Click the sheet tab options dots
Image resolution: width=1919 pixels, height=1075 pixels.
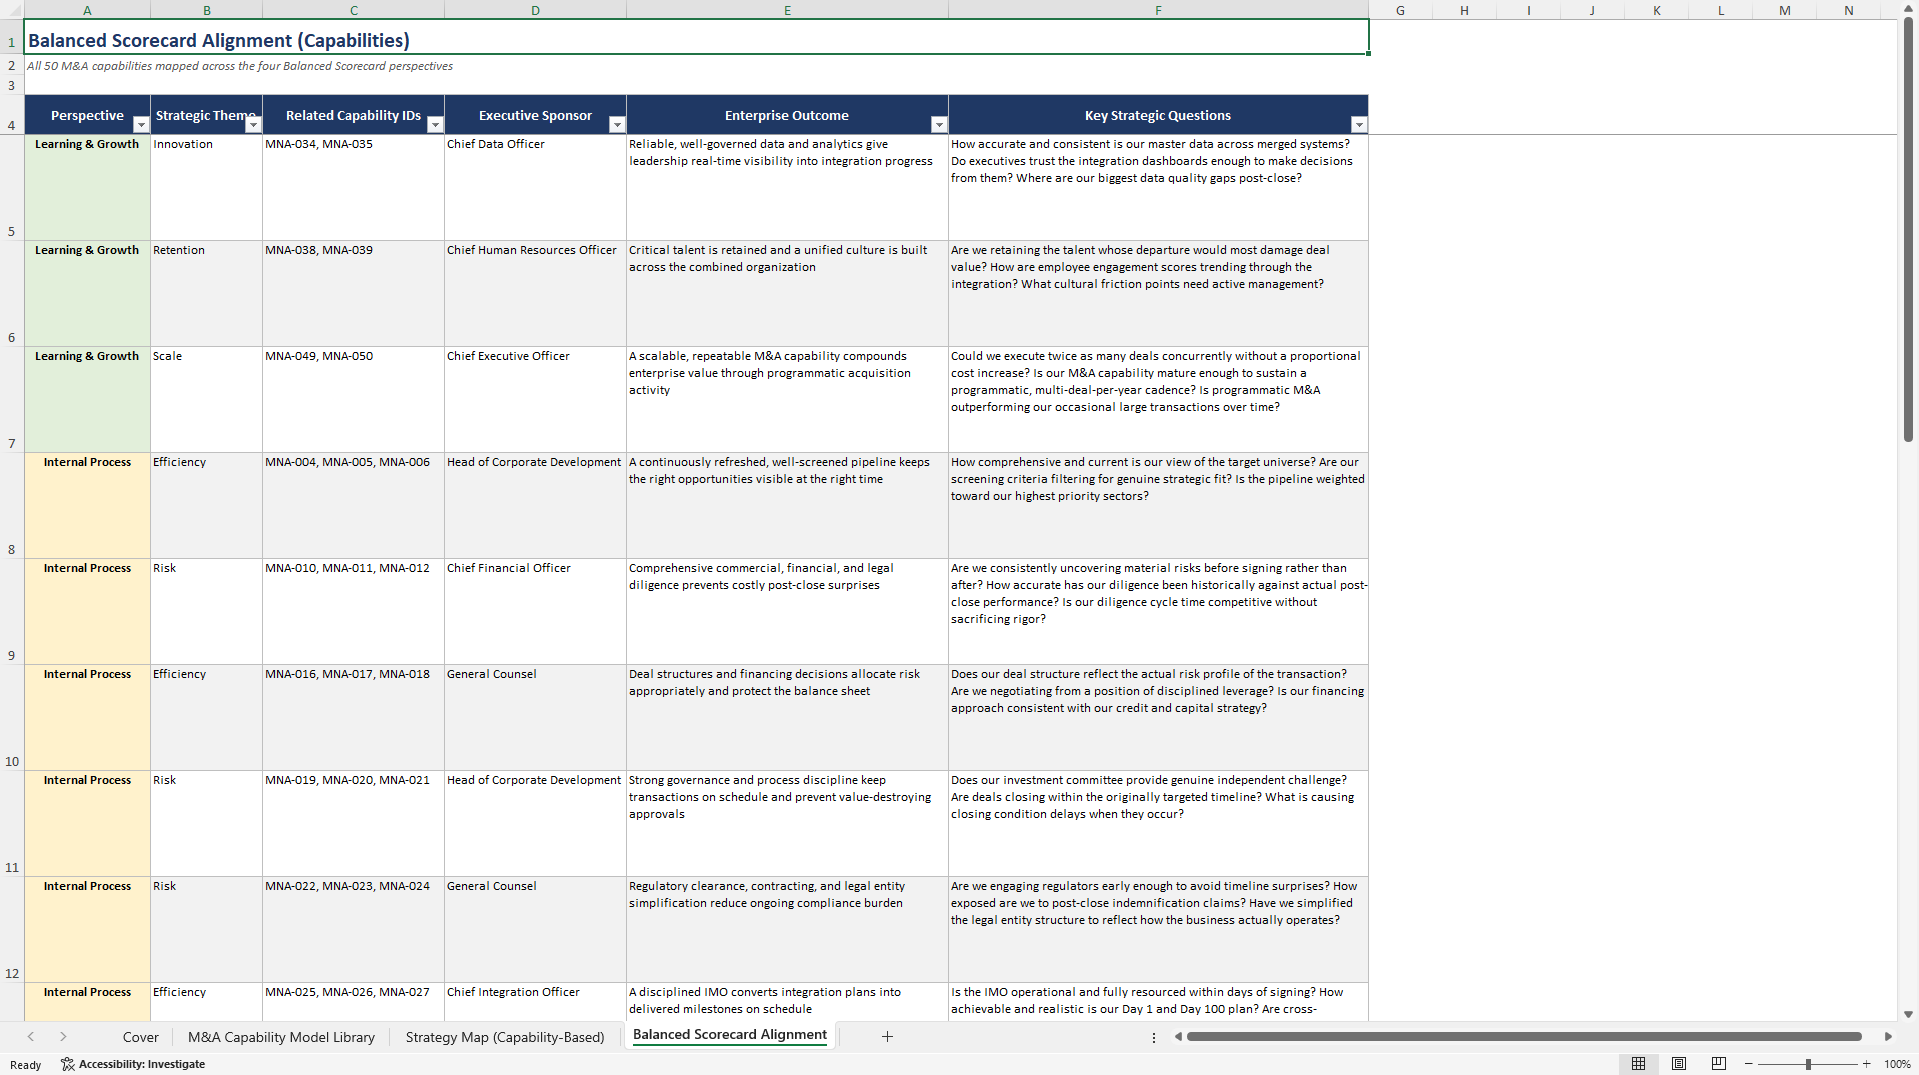1154,1037
